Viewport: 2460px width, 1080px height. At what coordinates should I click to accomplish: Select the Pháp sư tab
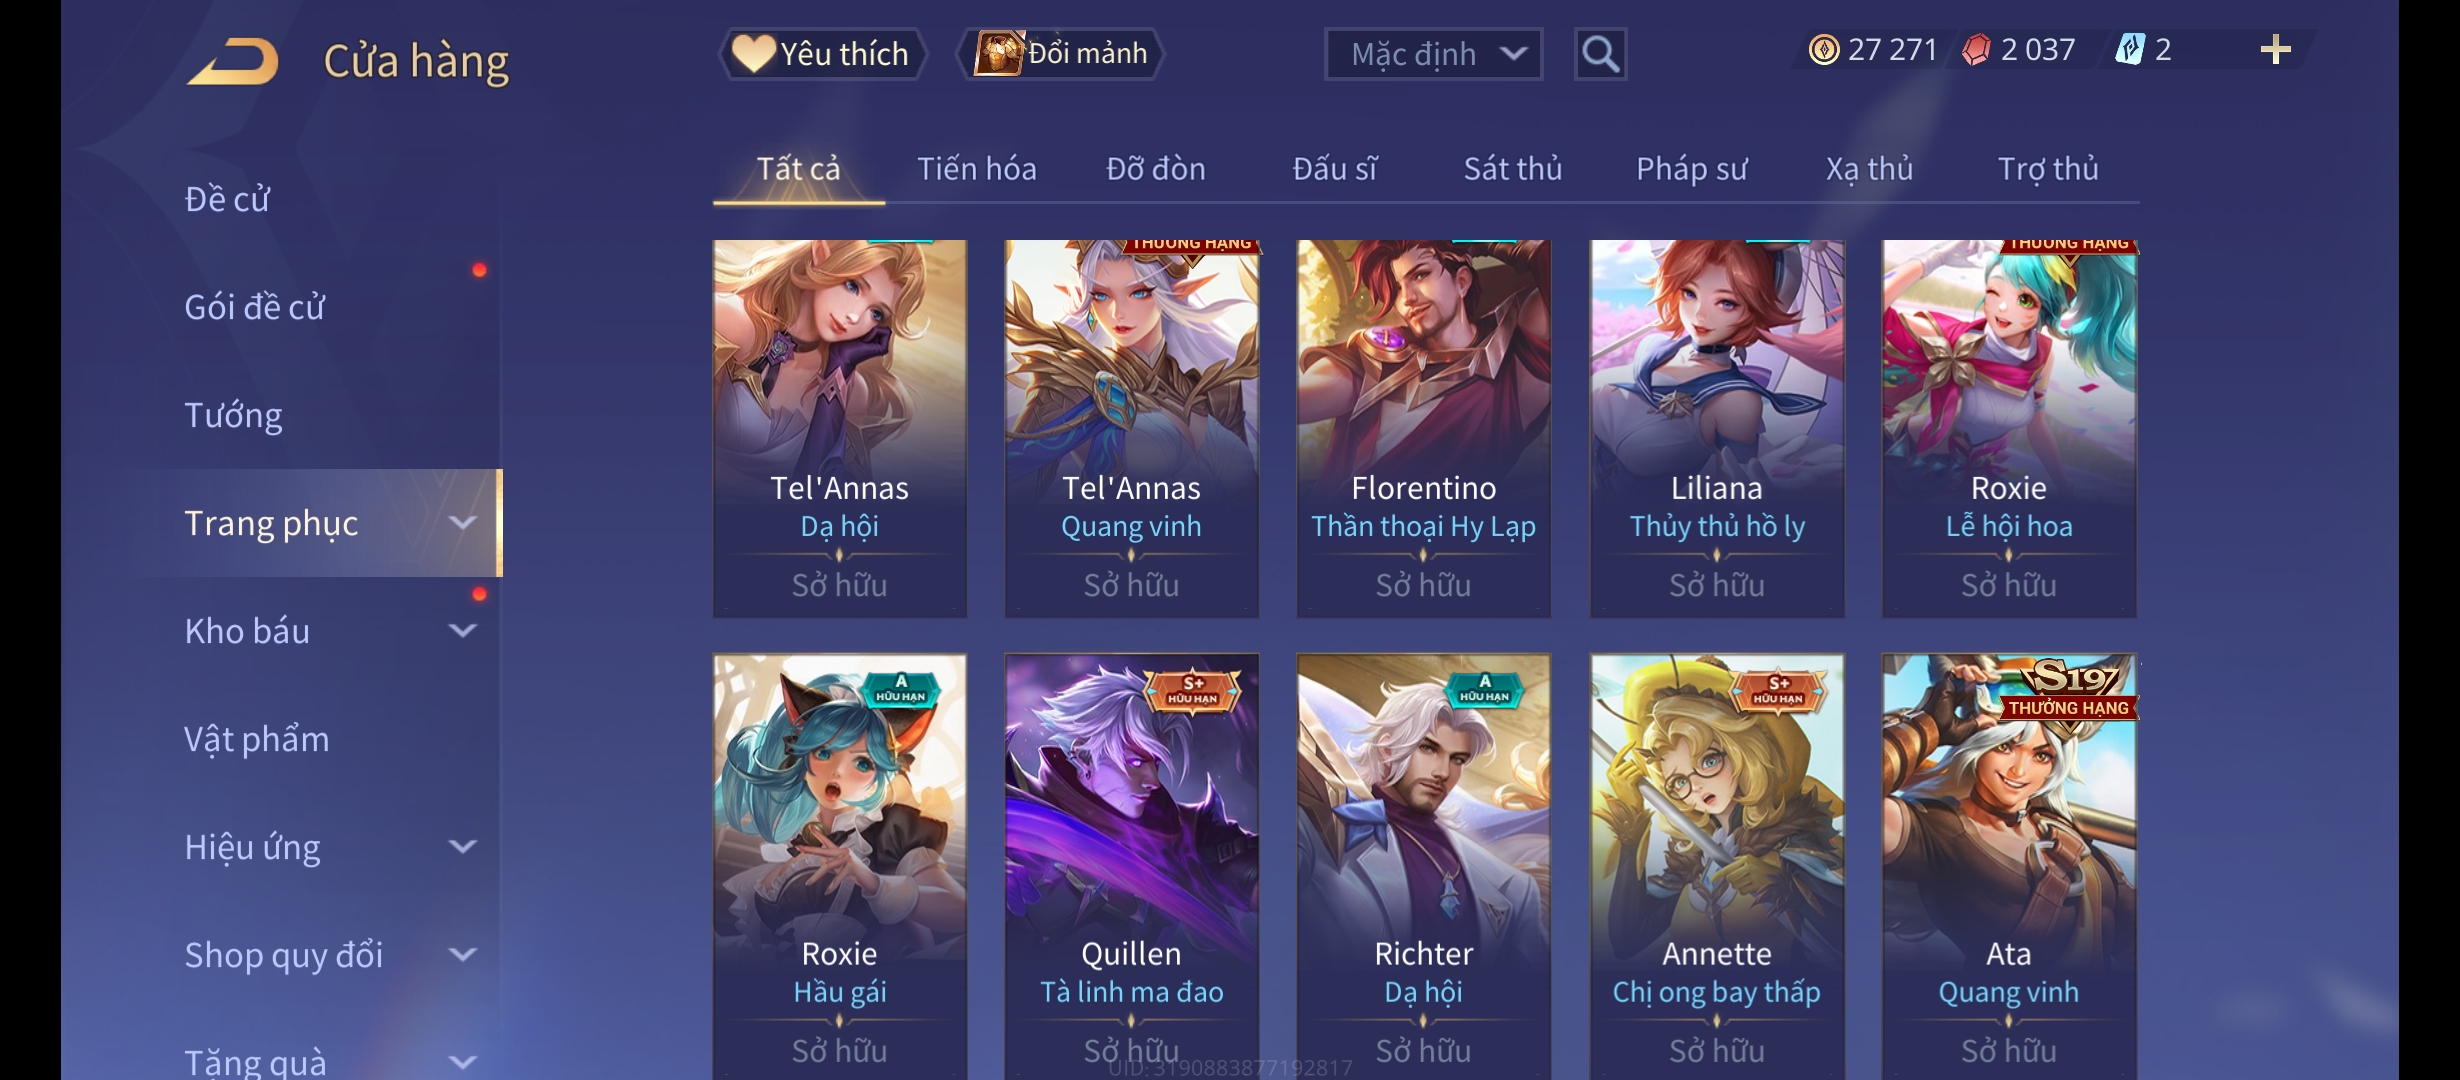coord(1691,168)
